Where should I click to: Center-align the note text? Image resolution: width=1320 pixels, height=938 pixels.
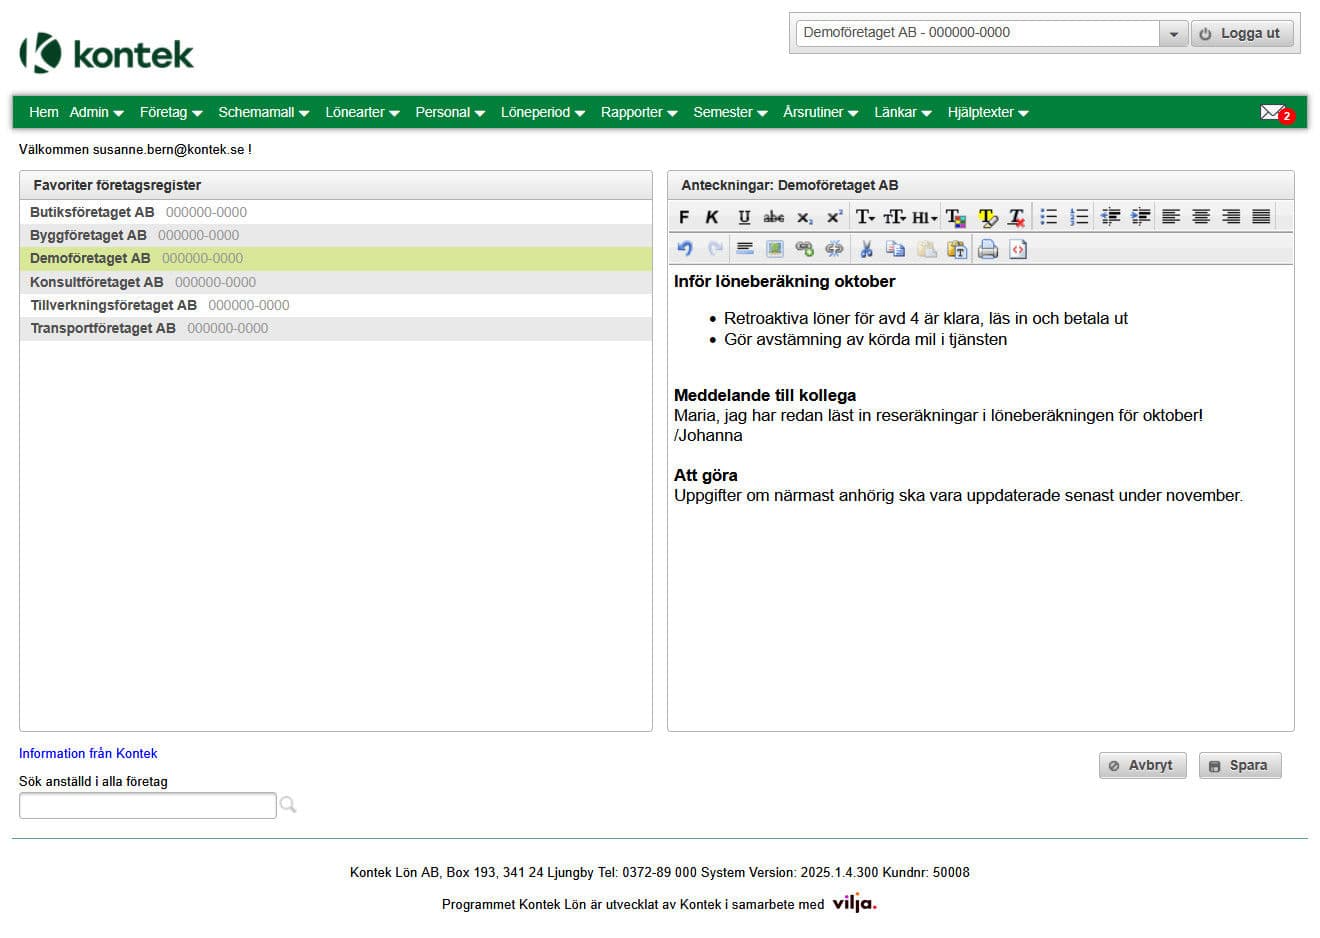[x=1201, y=217]
